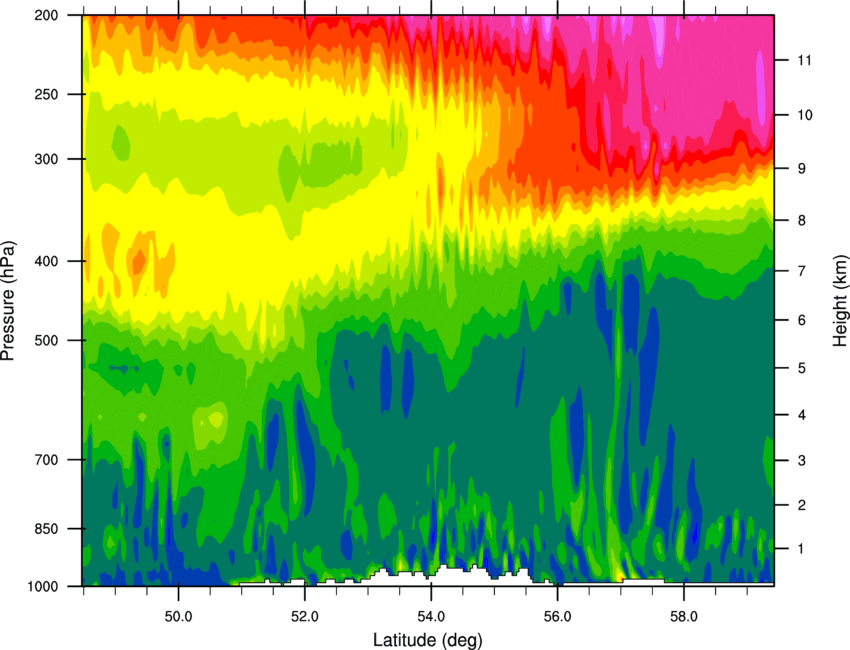Screen dimensions: 850x650
Task: Pick the 6 km height label
Action: (x=802, y=320)
